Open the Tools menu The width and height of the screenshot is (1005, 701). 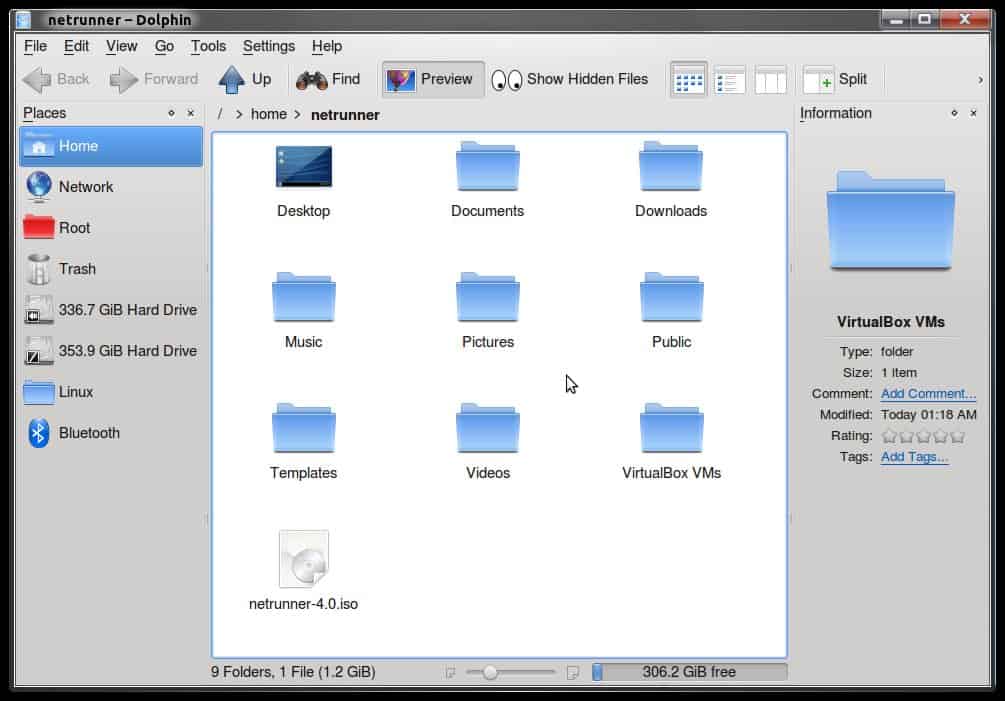208,46
